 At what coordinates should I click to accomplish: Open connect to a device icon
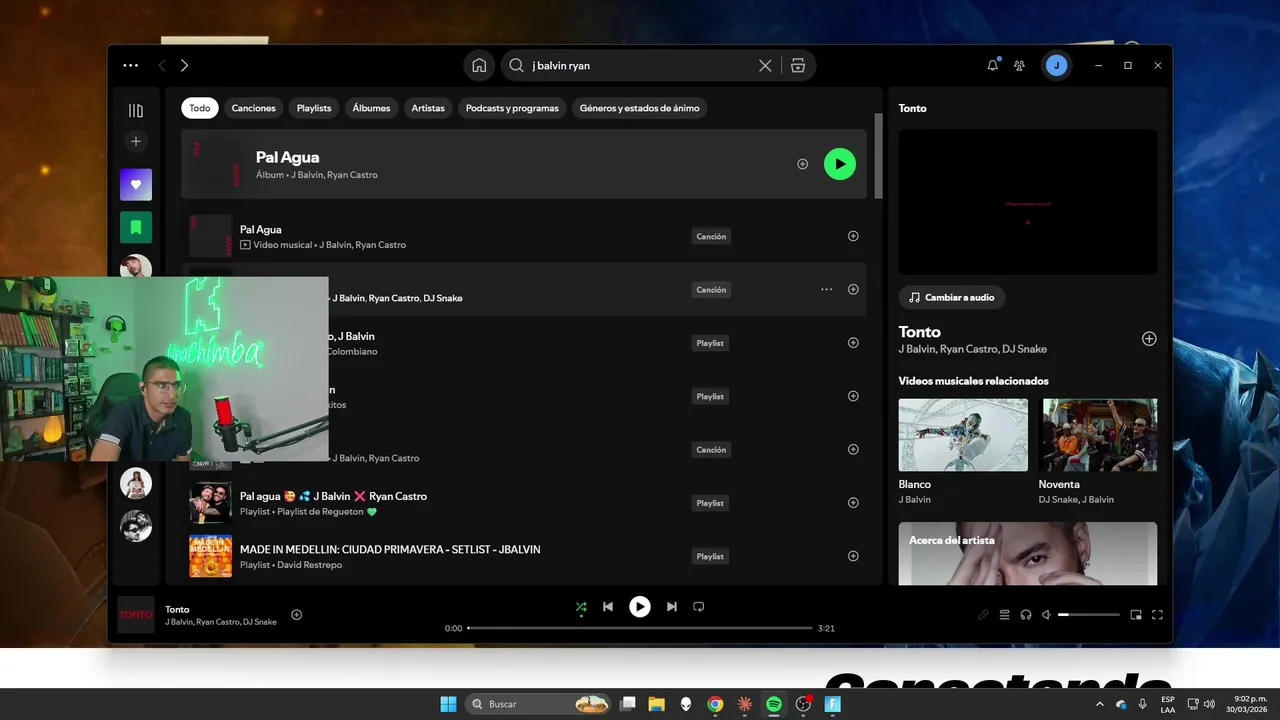1026,615
